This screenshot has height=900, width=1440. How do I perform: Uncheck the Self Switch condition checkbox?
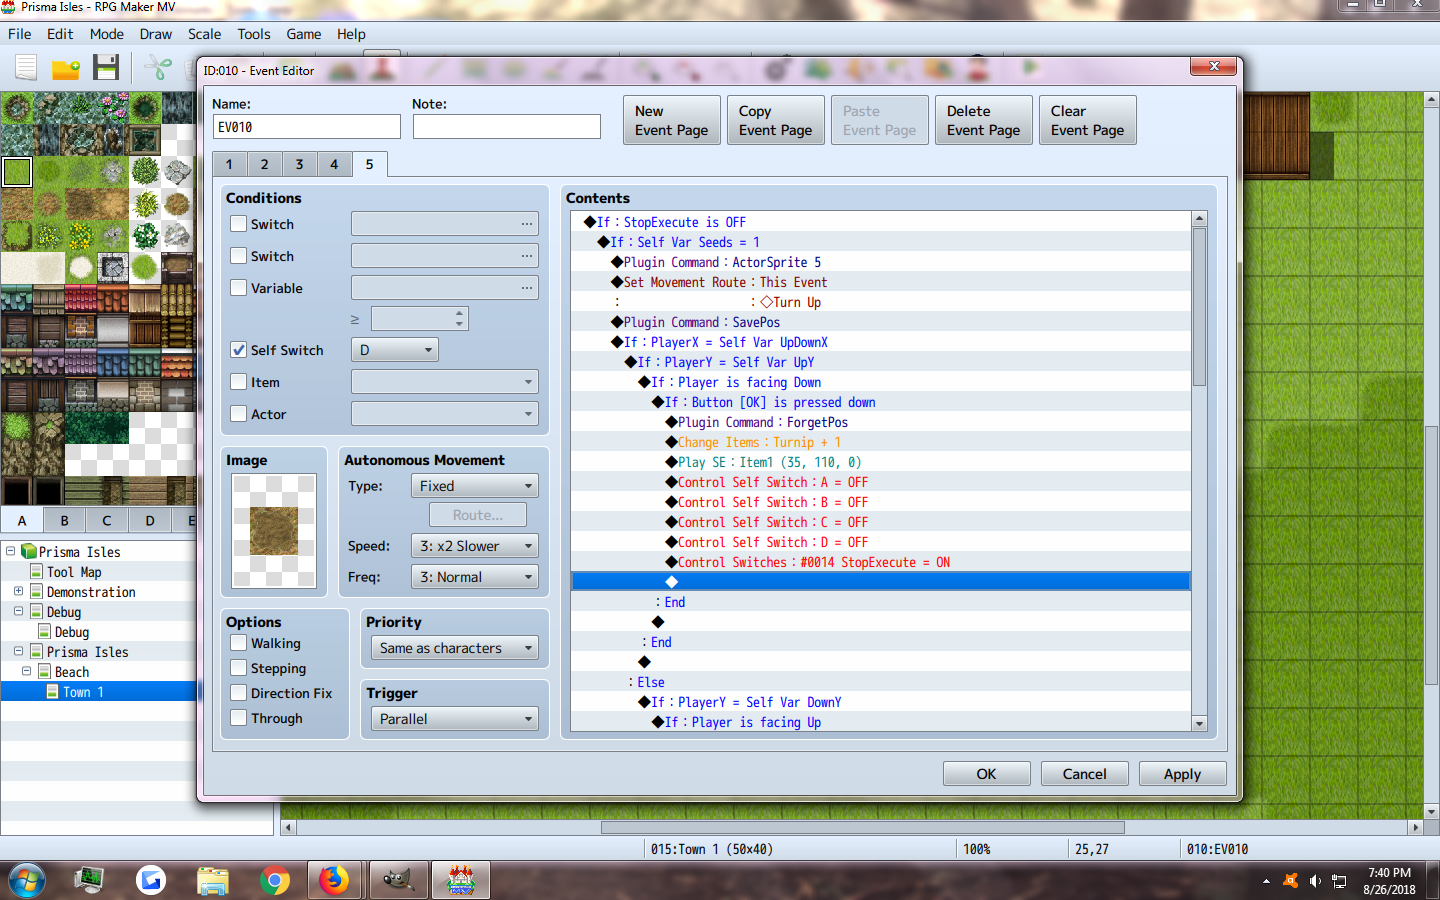point(238,350)
